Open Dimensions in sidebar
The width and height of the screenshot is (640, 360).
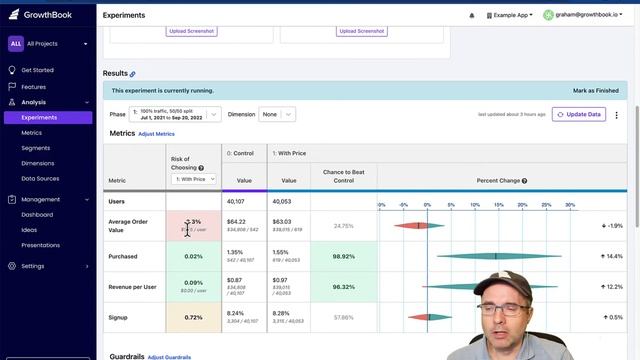pos(38,163)
